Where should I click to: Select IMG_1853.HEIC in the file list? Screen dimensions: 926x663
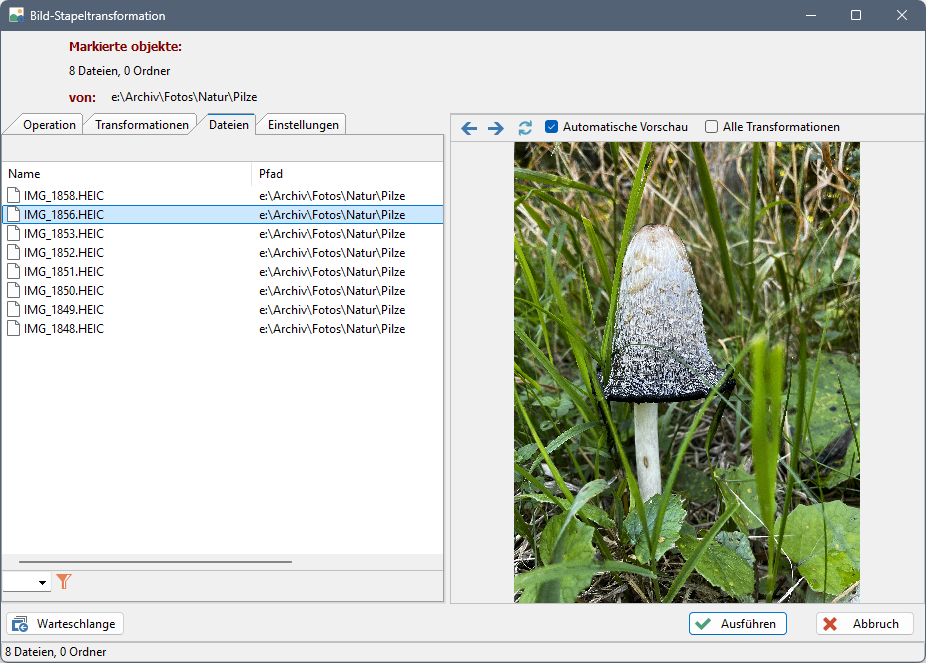click(x=64, y=234)
